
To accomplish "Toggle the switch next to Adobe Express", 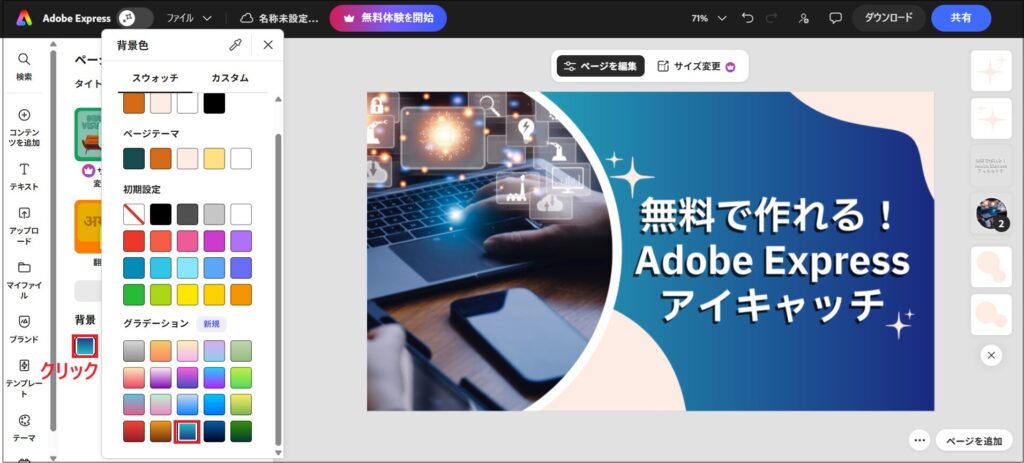I will [135, 18].
